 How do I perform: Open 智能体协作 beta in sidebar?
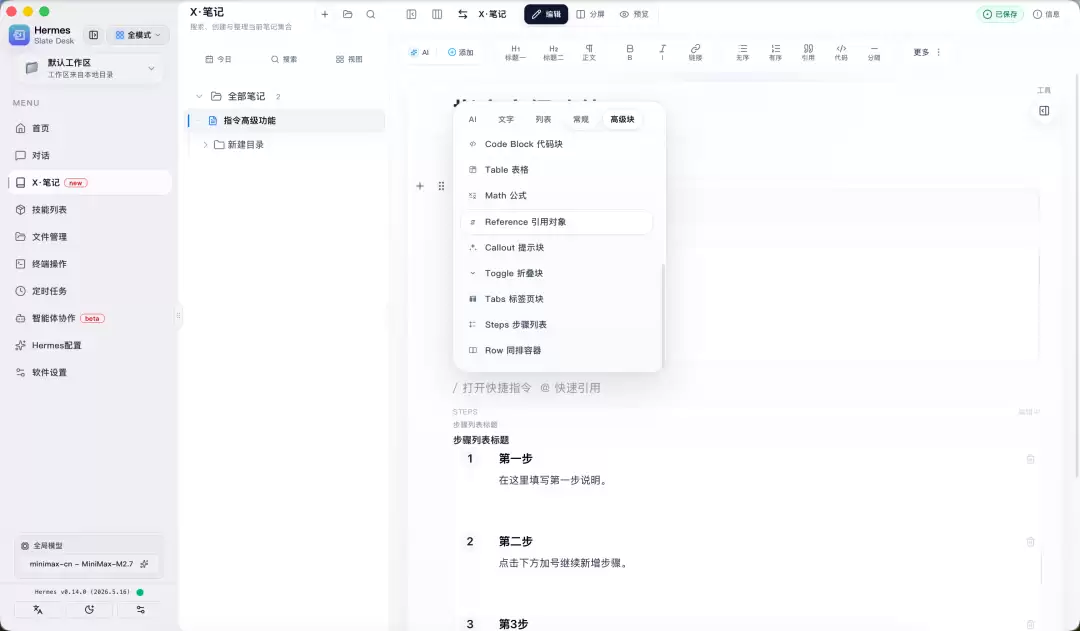click(90, 318)
